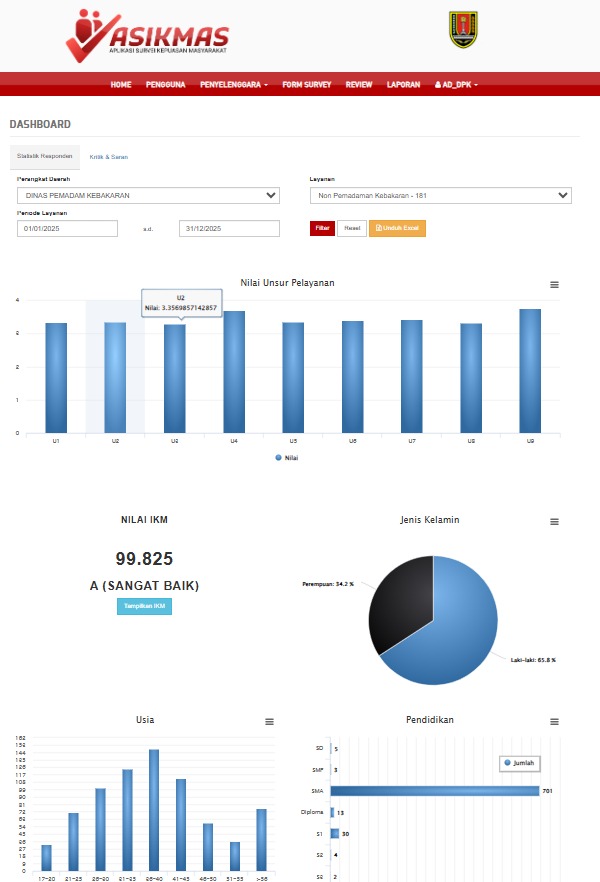This screenshot has height=882, width=600.
Task: Go to the LAPORAN menu item
Action: [403, 84]
